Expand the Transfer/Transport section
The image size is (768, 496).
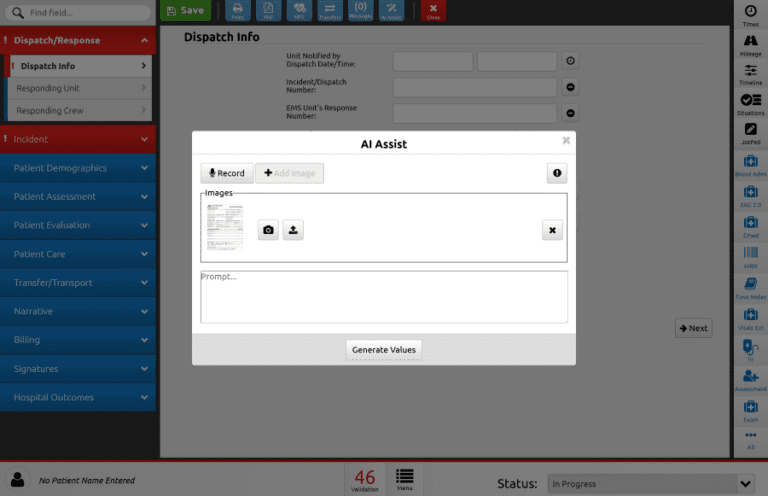[x=78, y=283]
